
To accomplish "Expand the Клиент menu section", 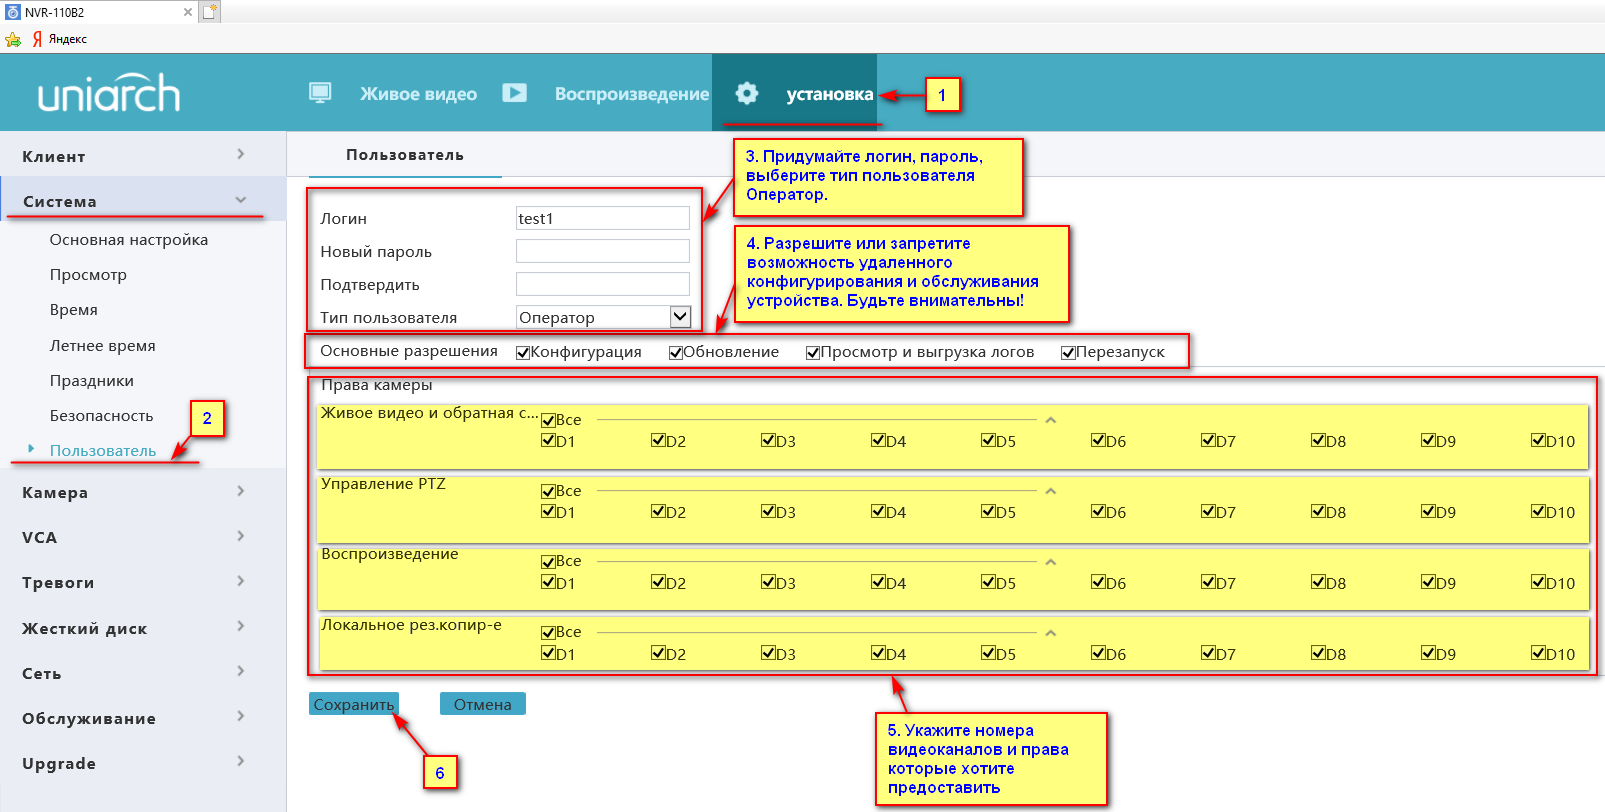I will pyautogui.click(x=142, y=155).
